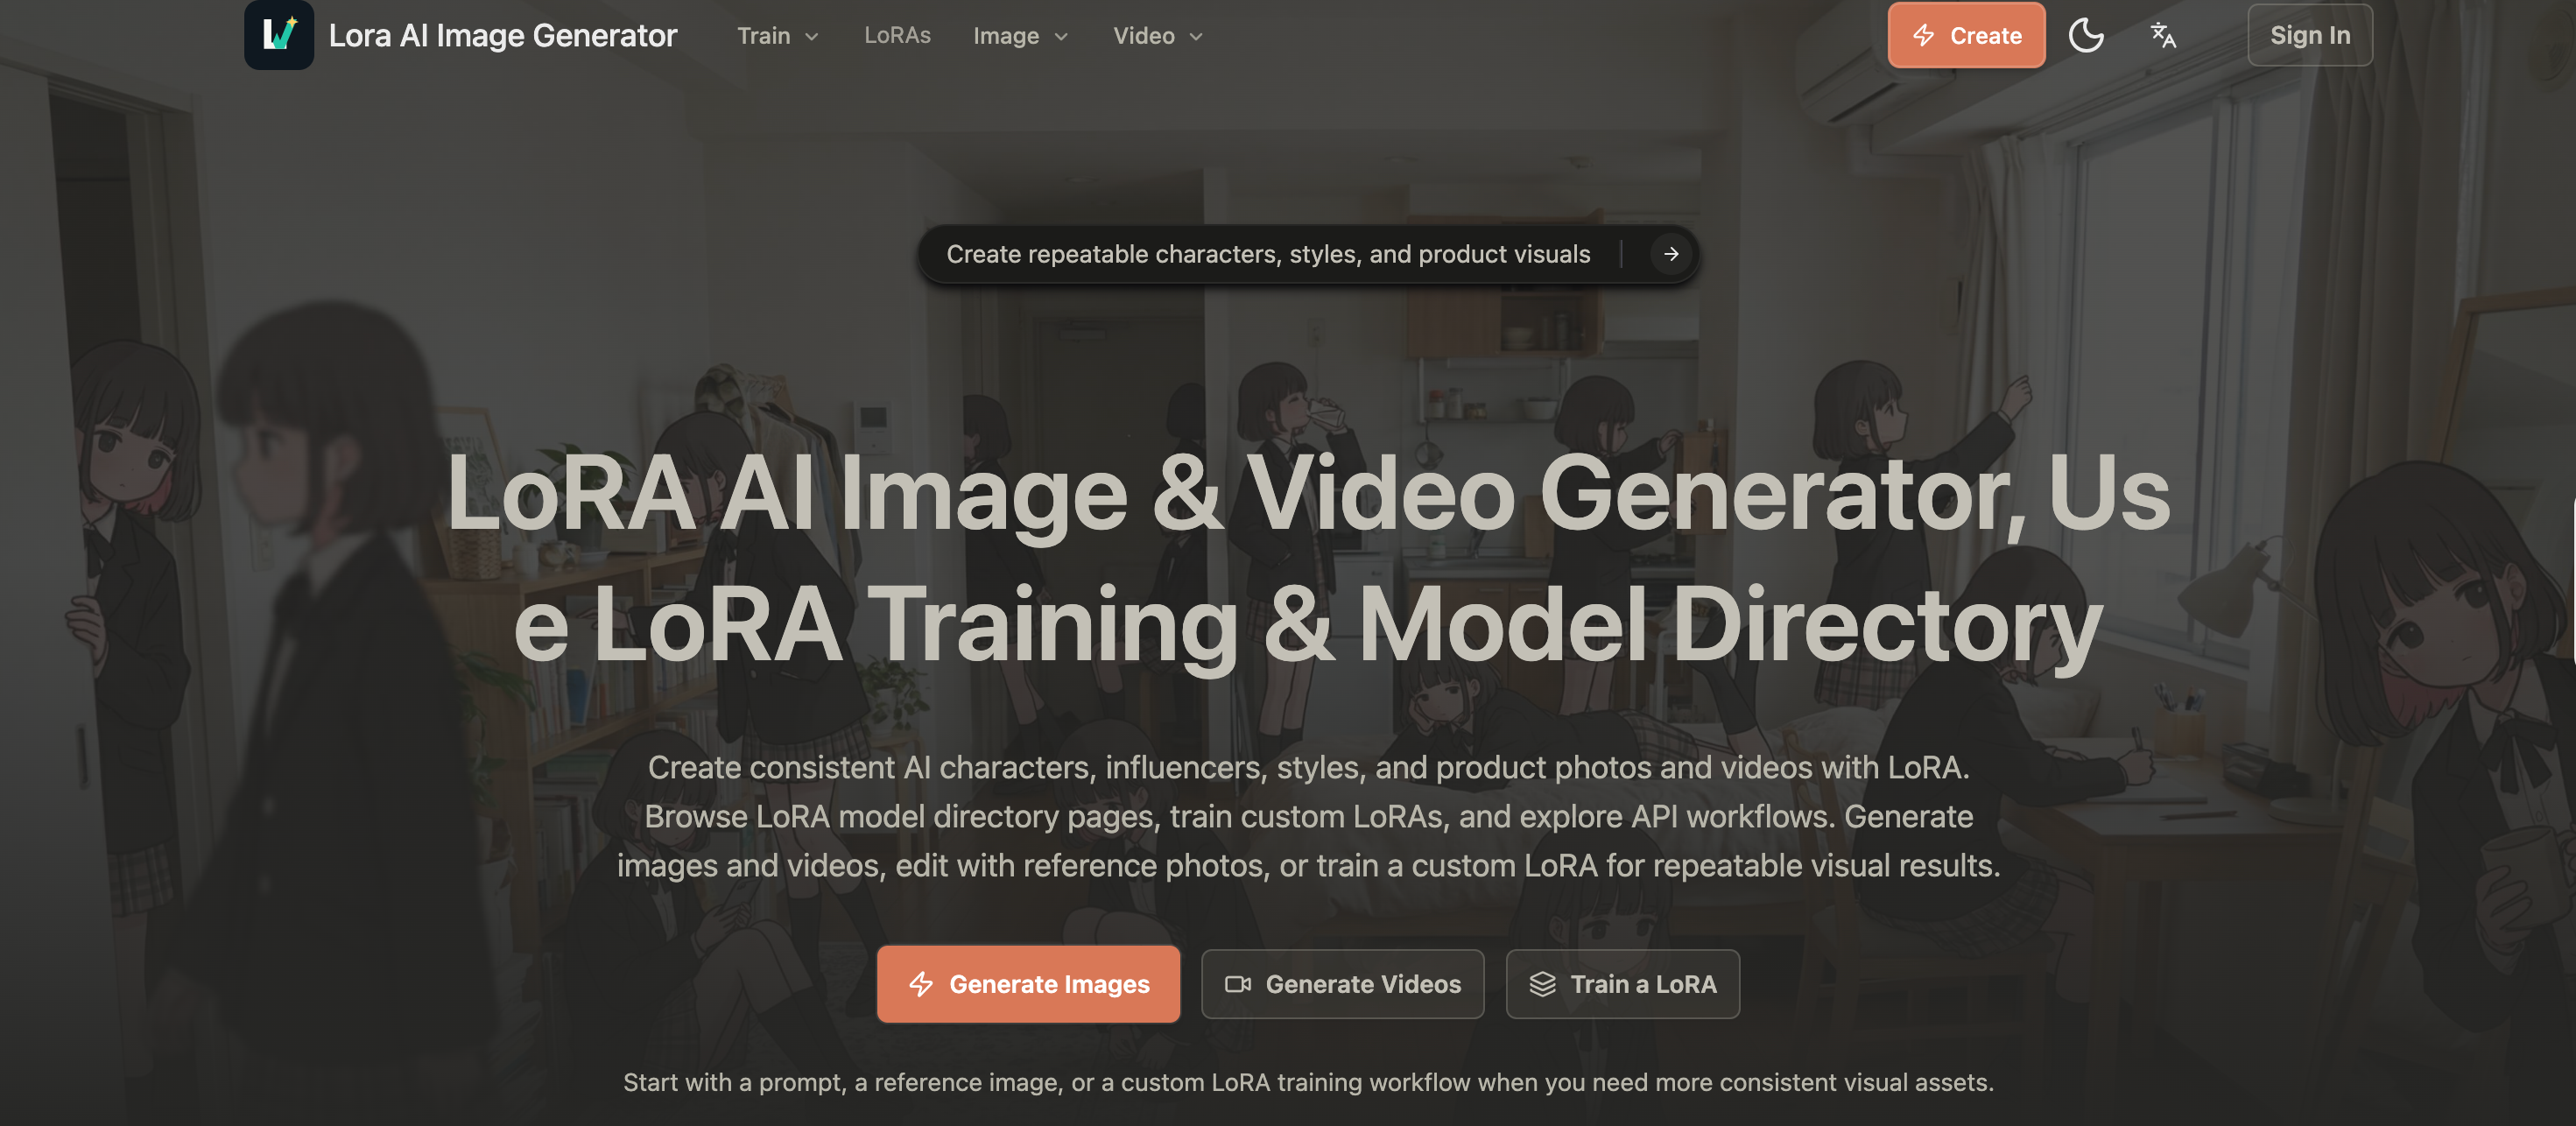Click the chevron next to Image
Screen dimensions: 2576x1126
click(1061, 37)
